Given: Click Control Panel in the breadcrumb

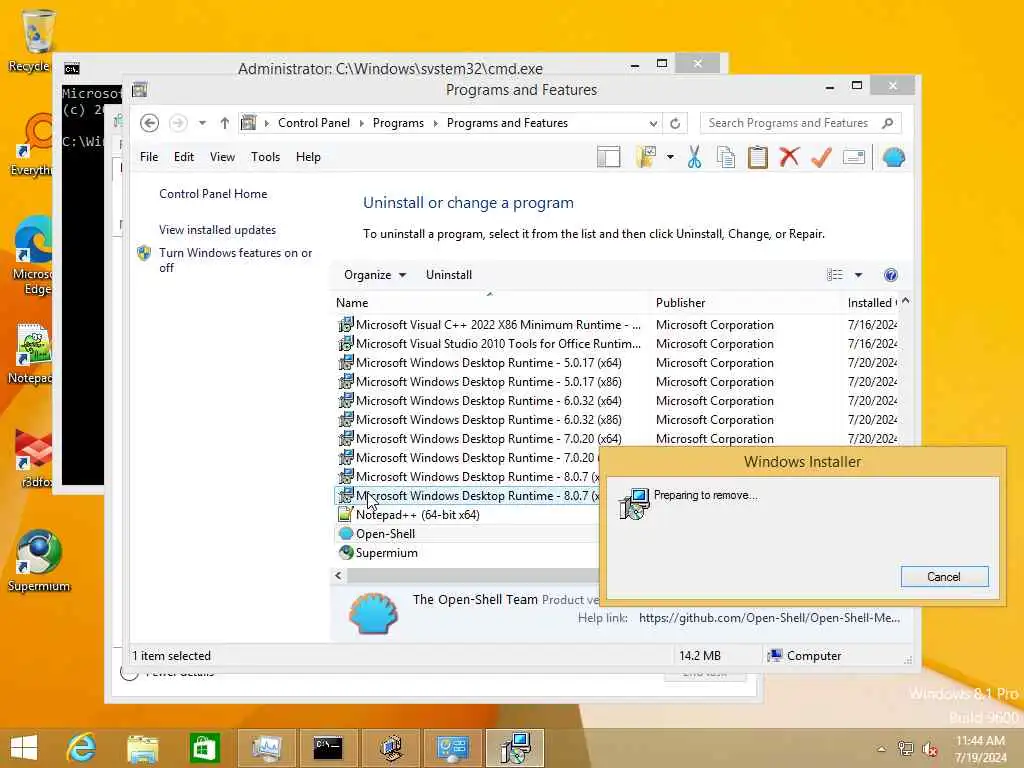Looking at the screenshot, I should point(314,123).
